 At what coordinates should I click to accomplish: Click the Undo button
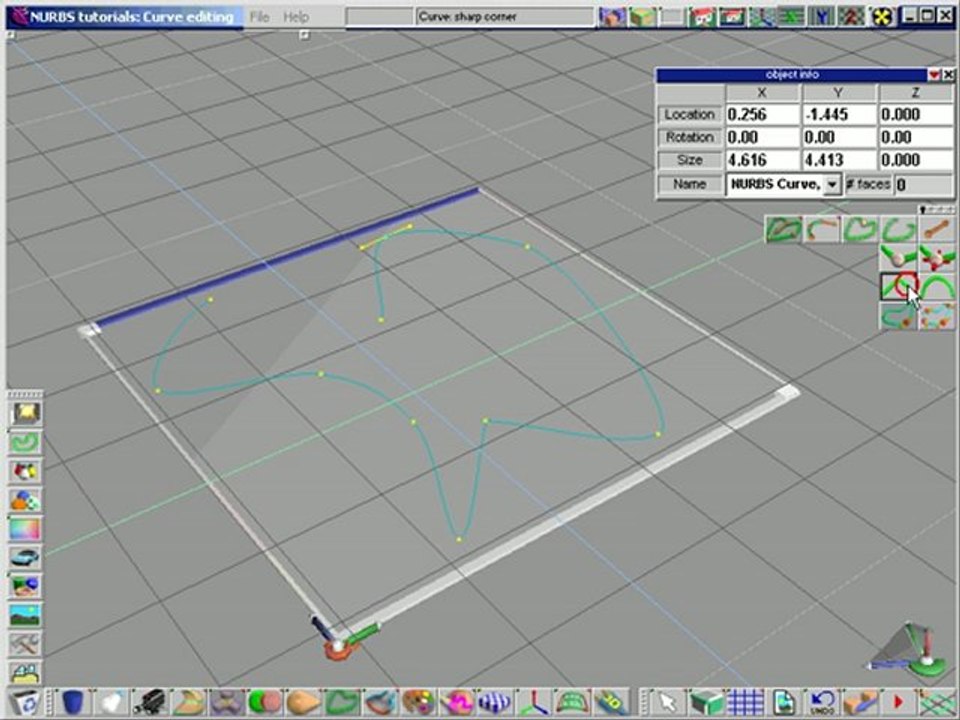coord(822,702)
